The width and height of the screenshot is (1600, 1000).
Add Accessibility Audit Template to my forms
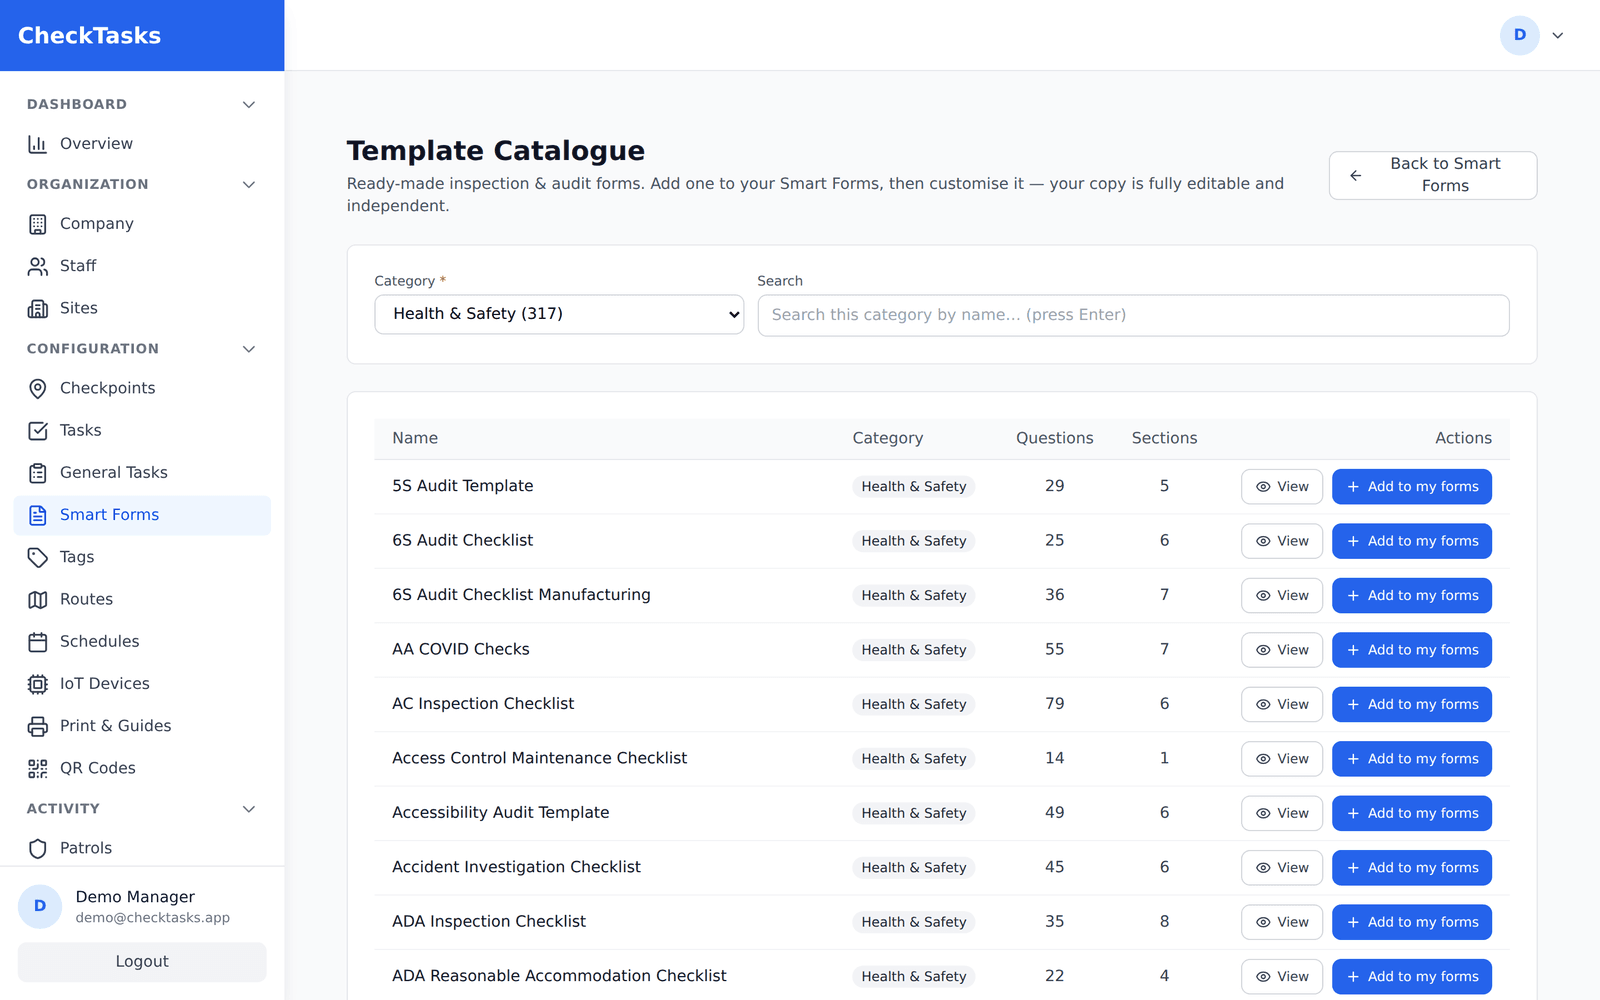pyautogui.click(x=1411, y=814)
